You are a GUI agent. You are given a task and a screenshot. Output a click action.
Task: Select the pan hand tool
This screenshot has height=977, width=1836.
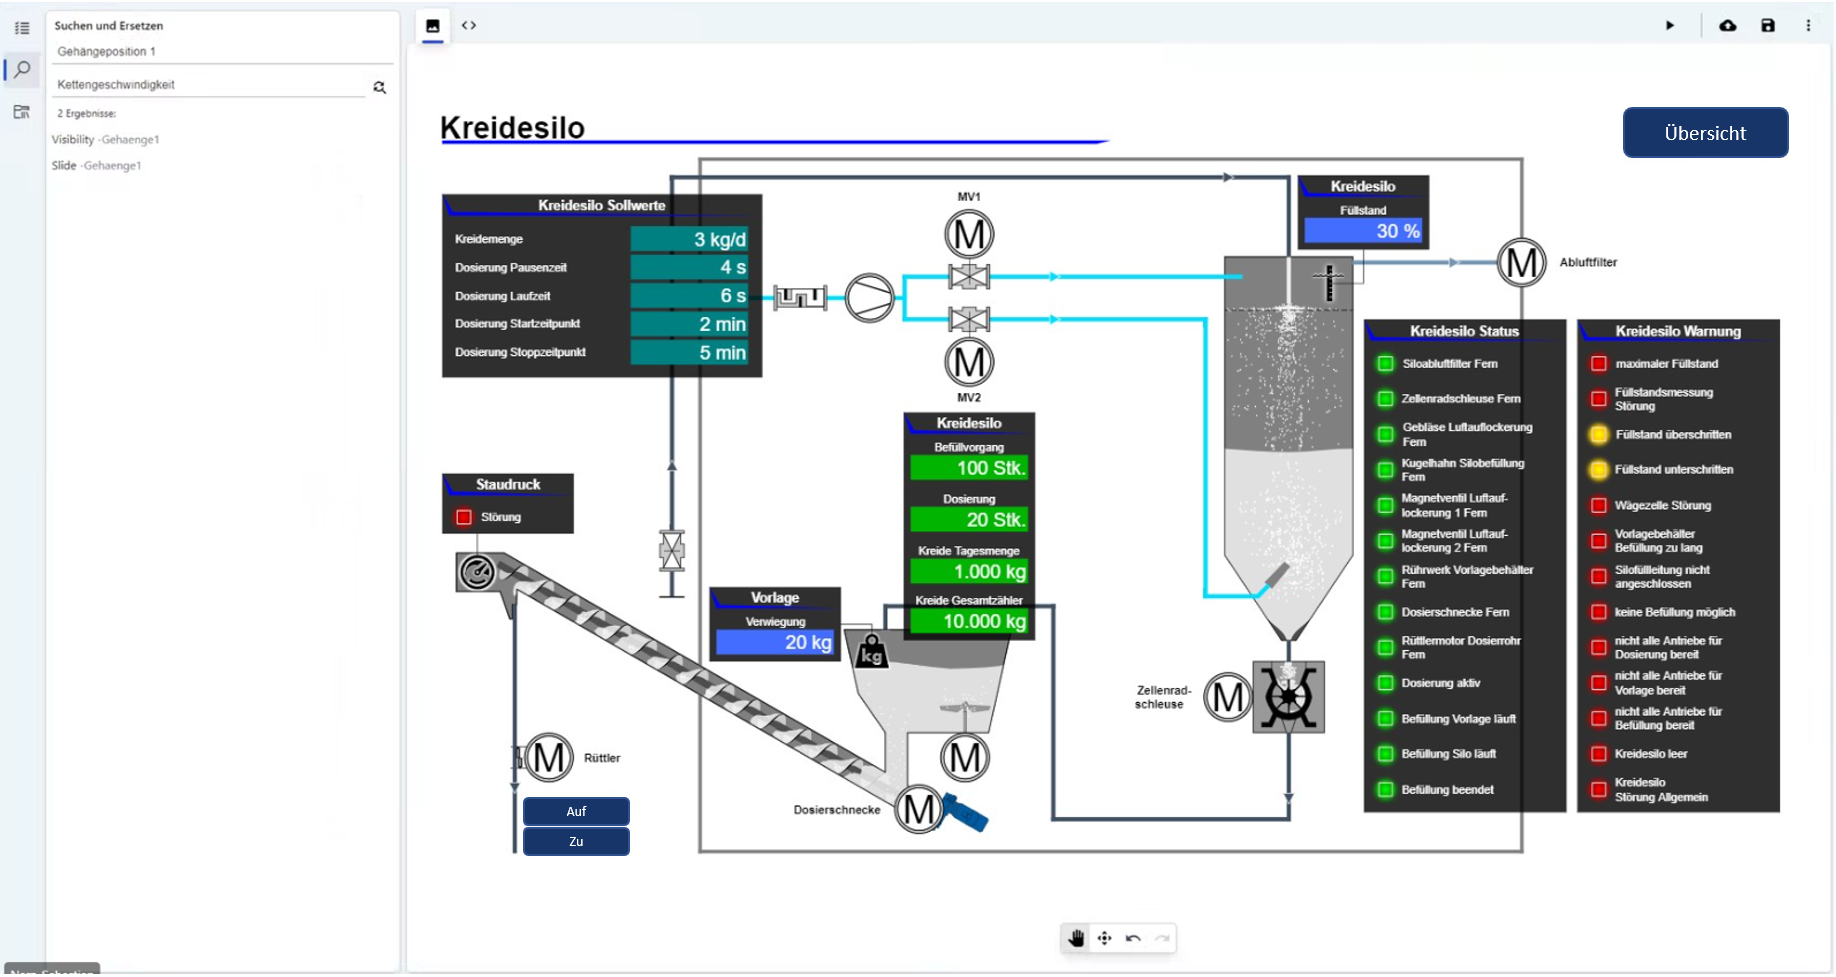1076,938
